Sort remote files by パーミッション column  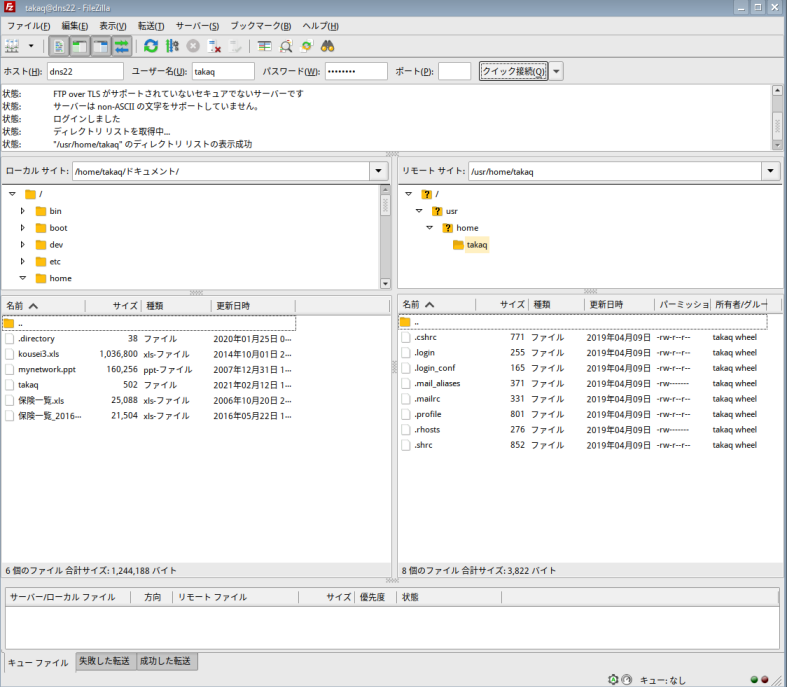point(683,305)
